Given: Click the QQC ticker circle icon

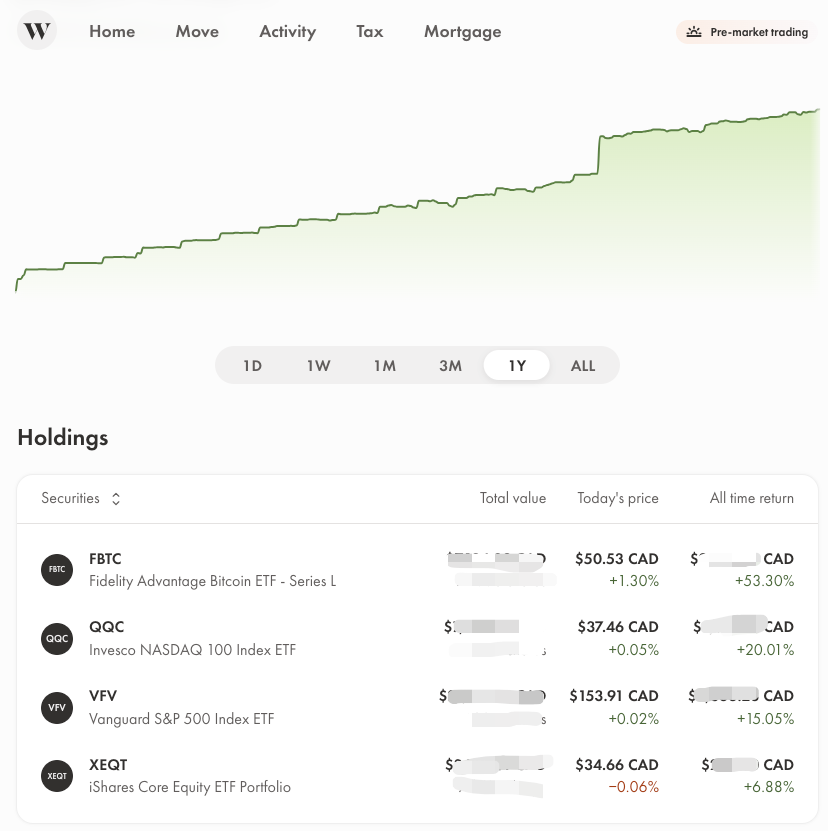Looking at the screenshot, I should [x=57, y=639].
